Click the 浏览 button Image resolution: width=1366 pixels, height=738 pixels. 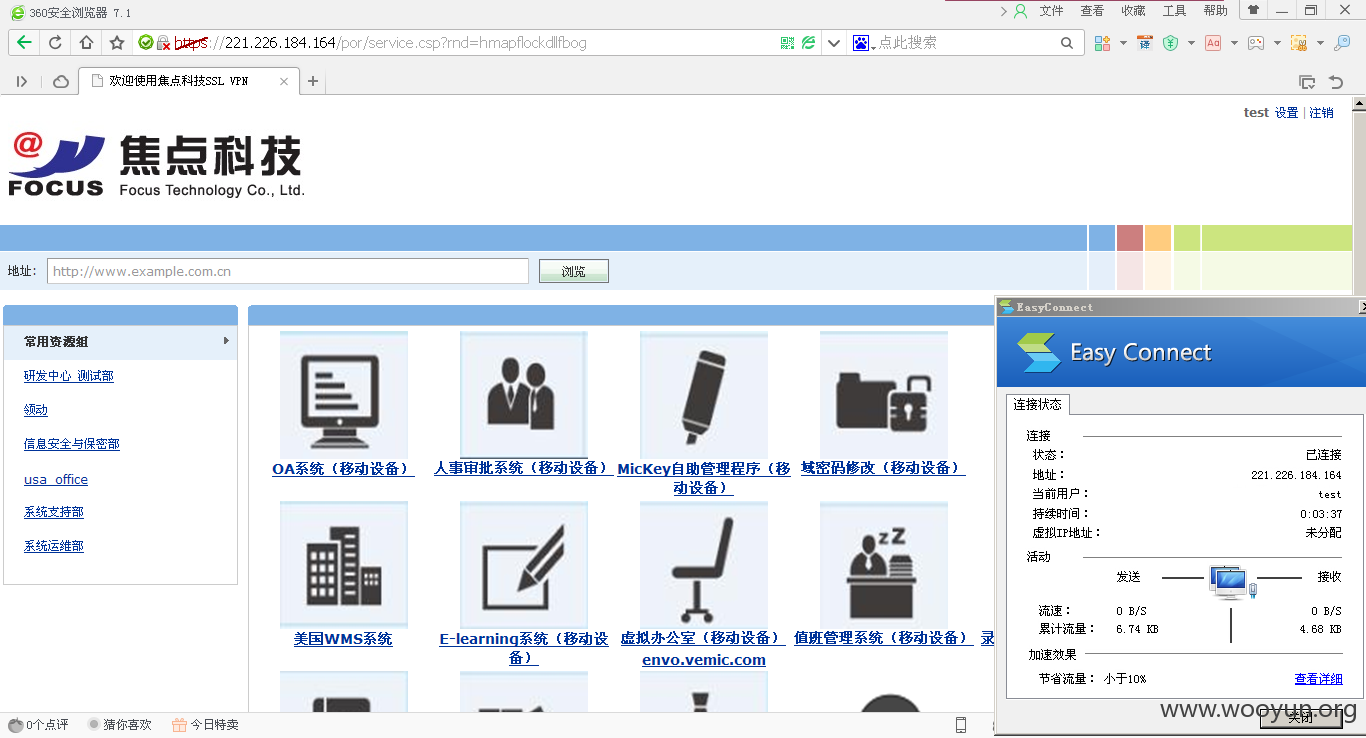pyautogui.click(x=573, y=271)
